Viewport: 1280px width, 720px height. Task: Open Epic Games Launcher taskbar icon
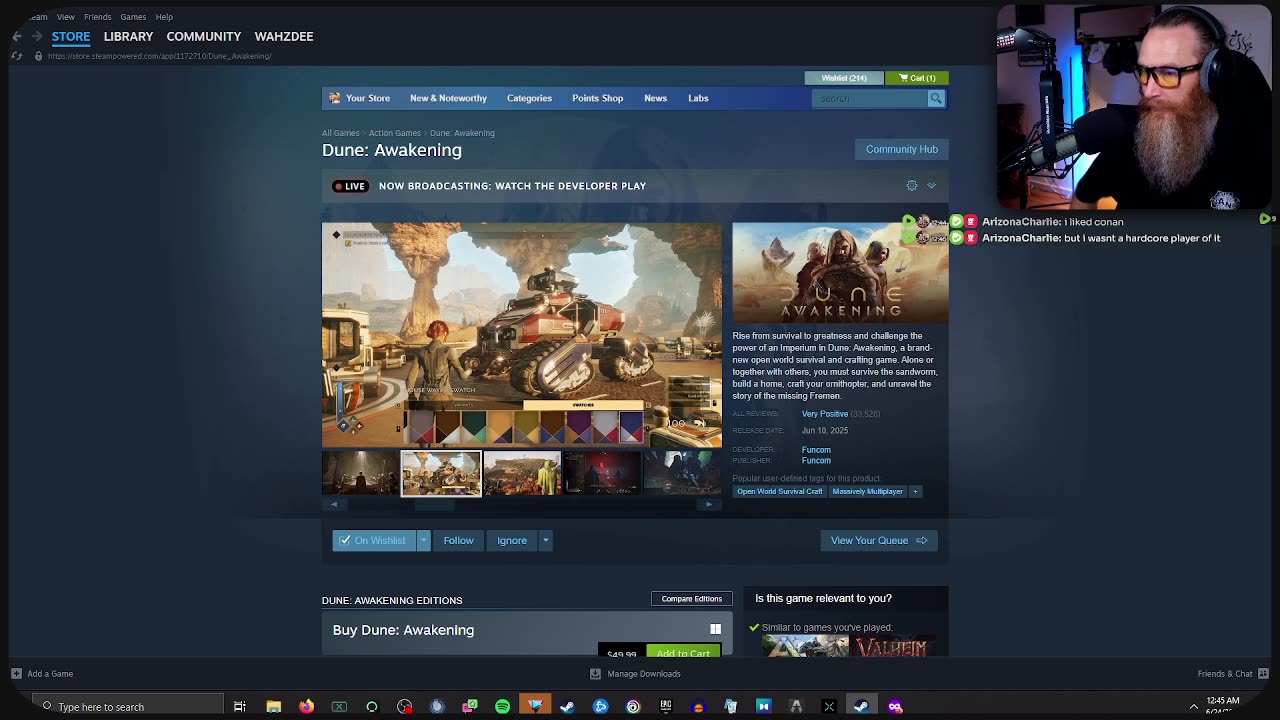(665, 707)
